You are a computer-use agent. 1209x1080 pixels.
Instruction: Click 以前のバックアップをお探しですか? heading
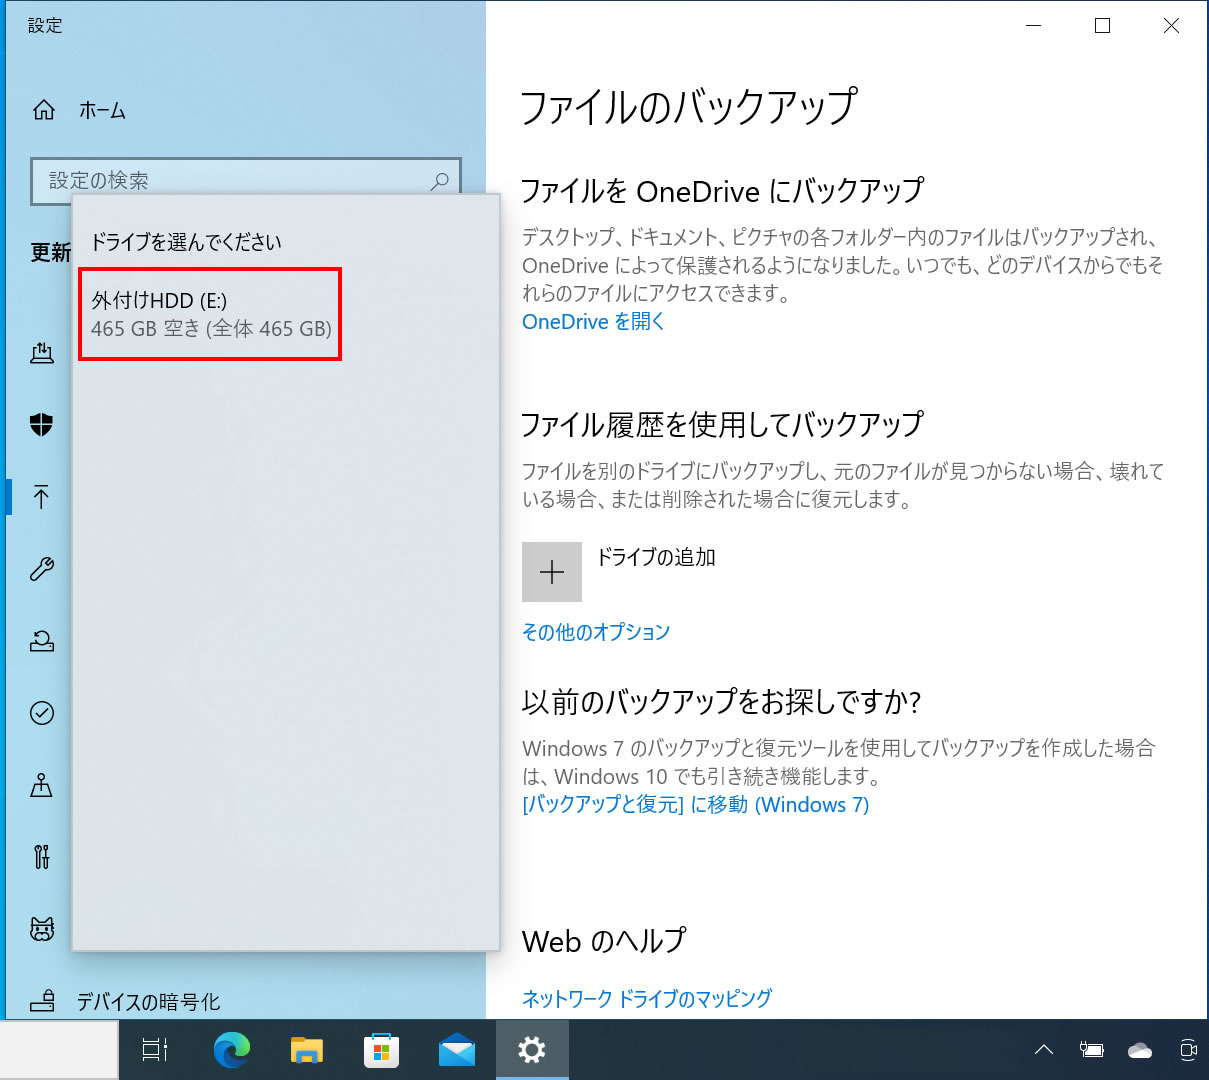[x=721, y=701]
